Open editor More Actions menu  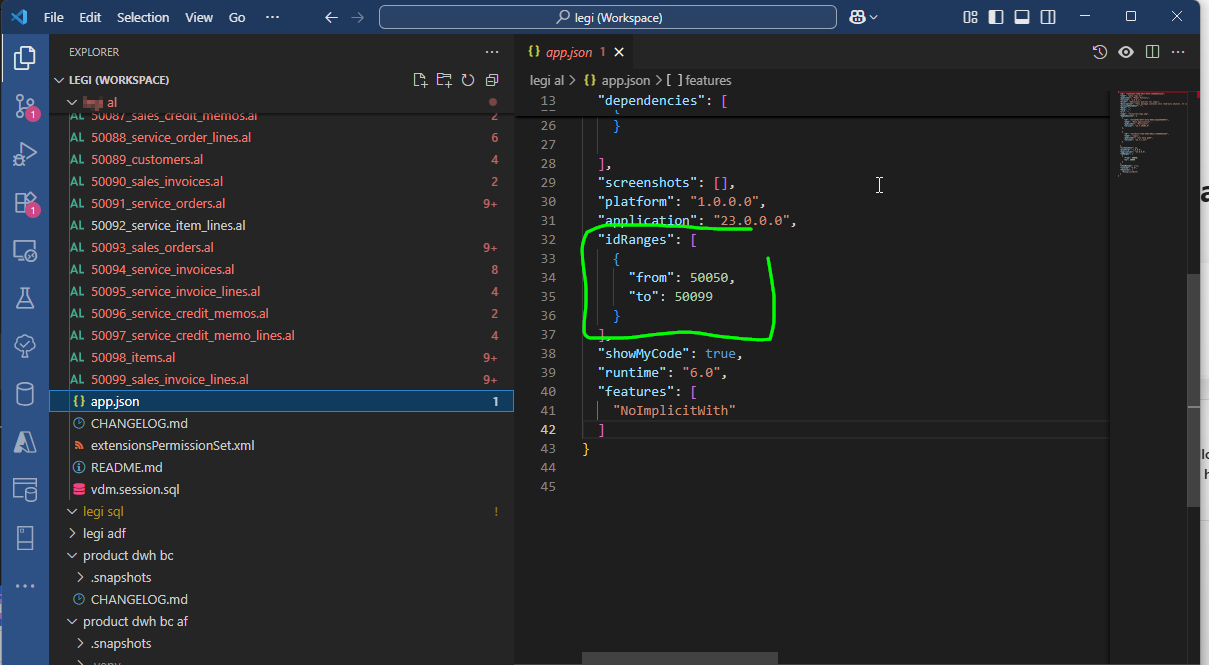(1178, 52)
